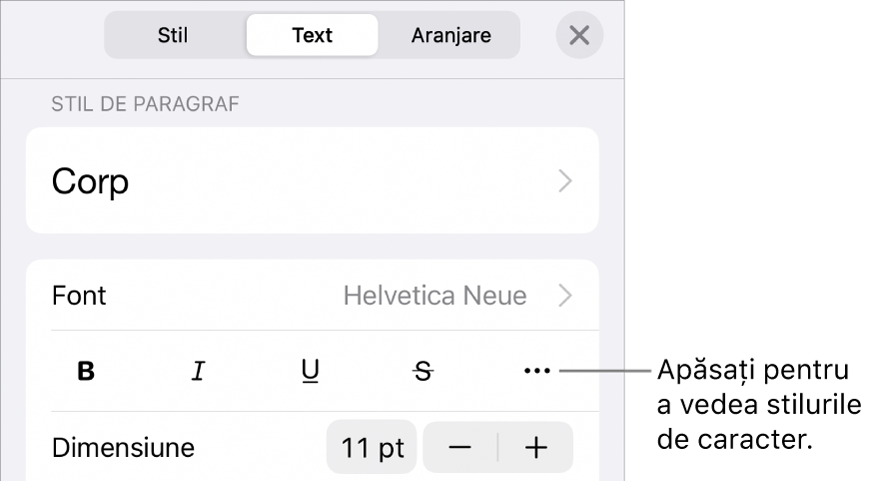Image resolution: width=870 pixels, height=481 pixels.
Task: Toggle strikethrough formatting
Action: click(423, 371)
